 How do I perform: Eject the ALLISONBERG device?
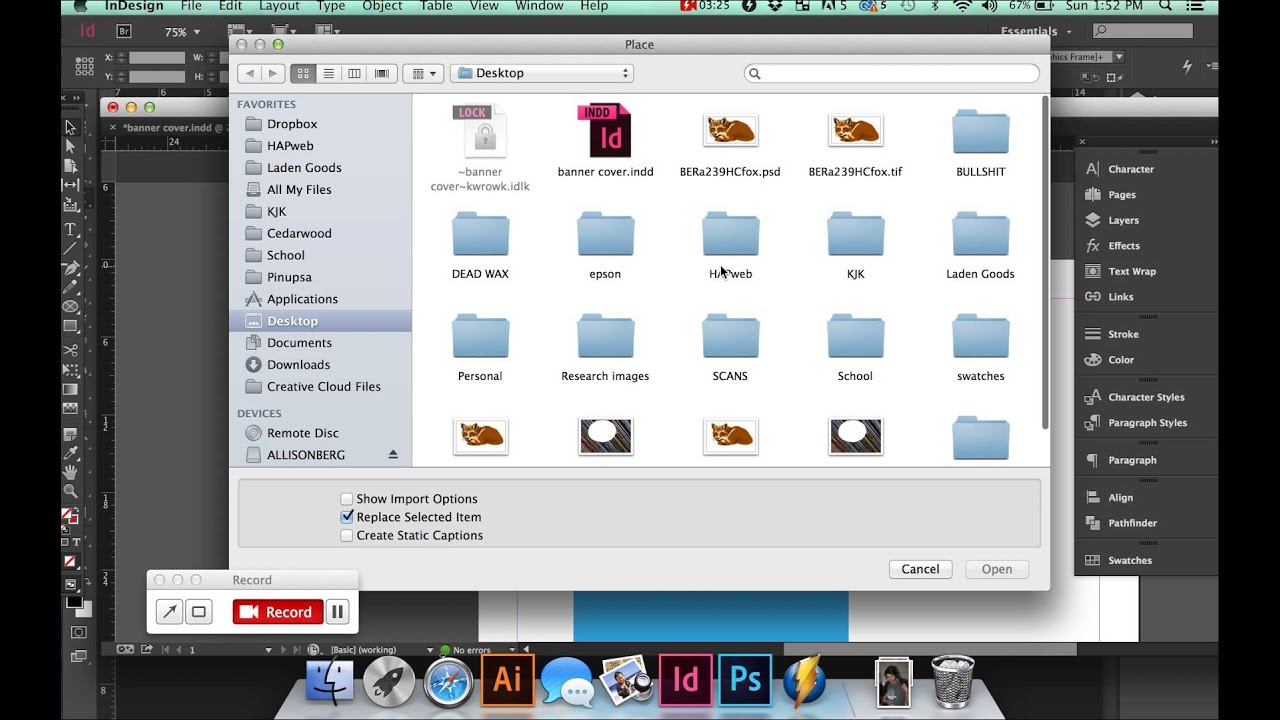pos(393,455)
